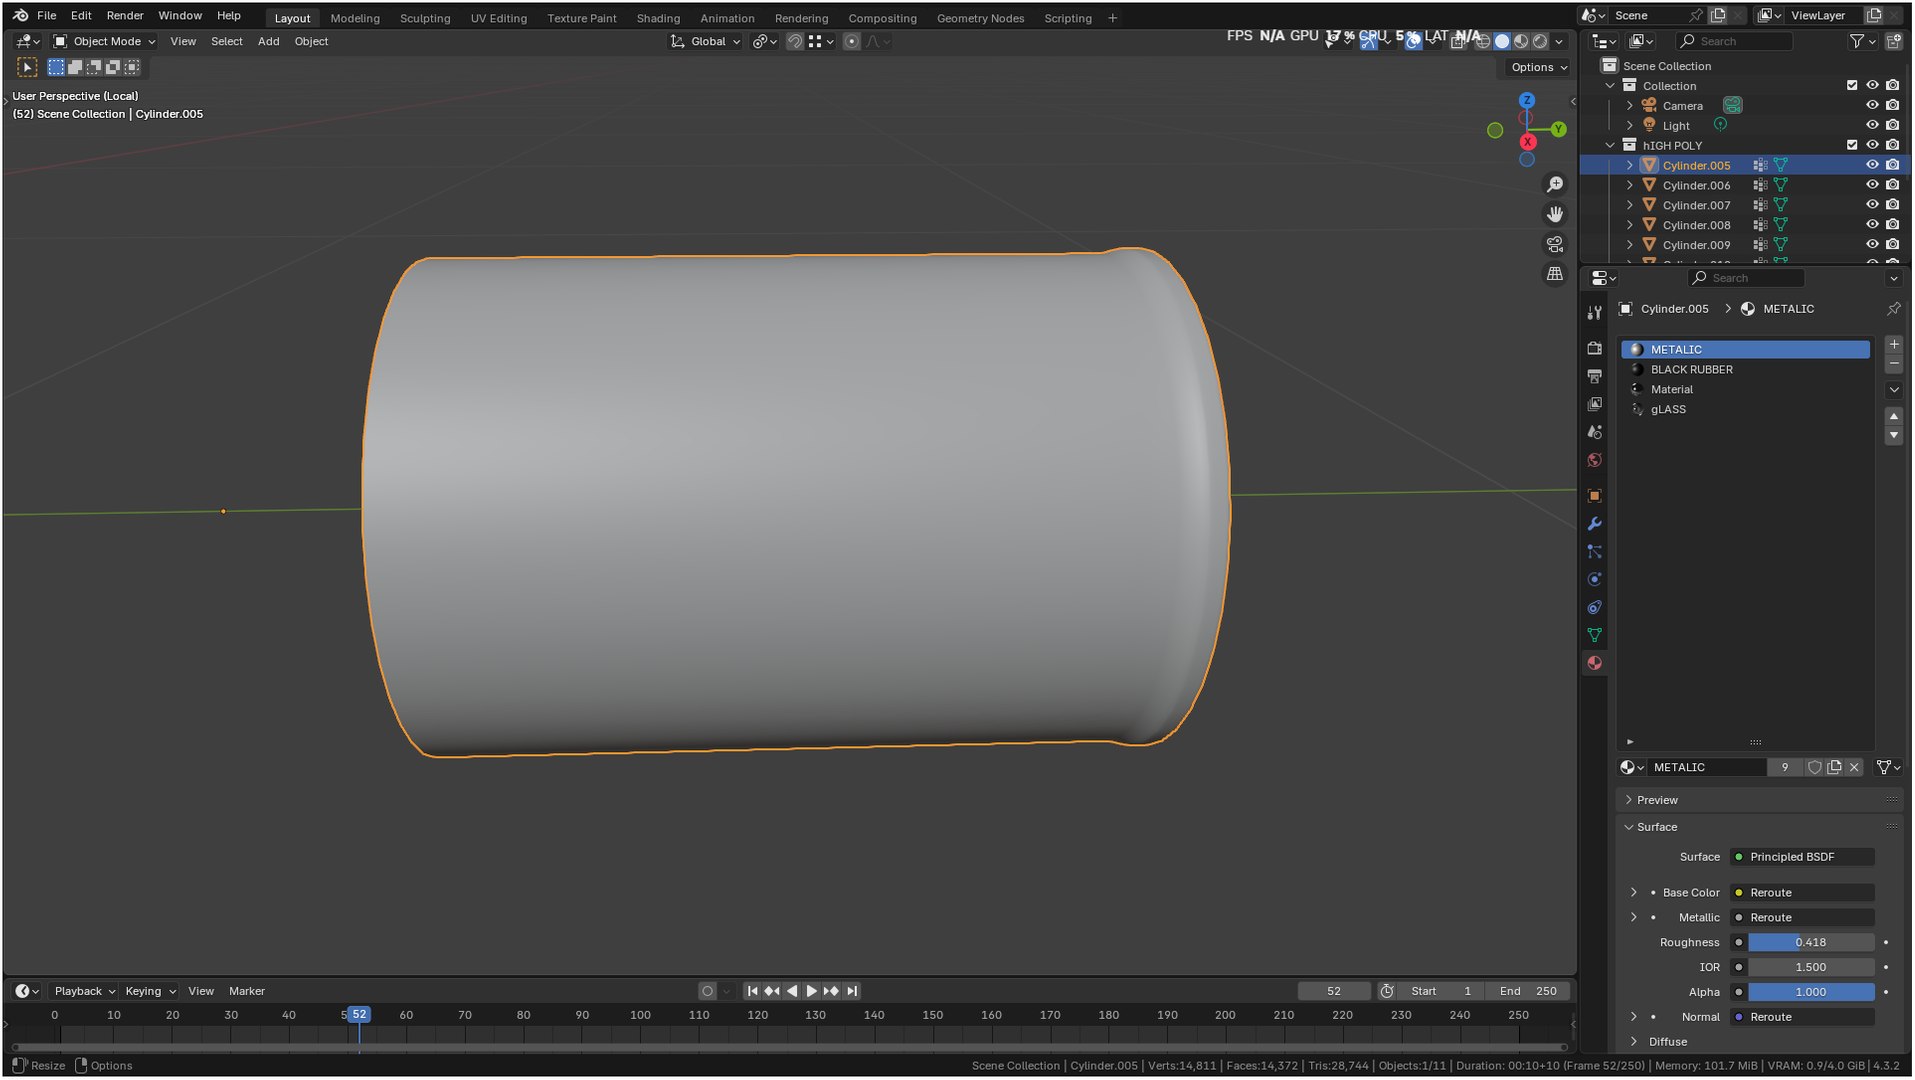Switch to Modeling workspace tab
The height and width of the screenshot is (1080, 1915).
click(x=355, y=18)
